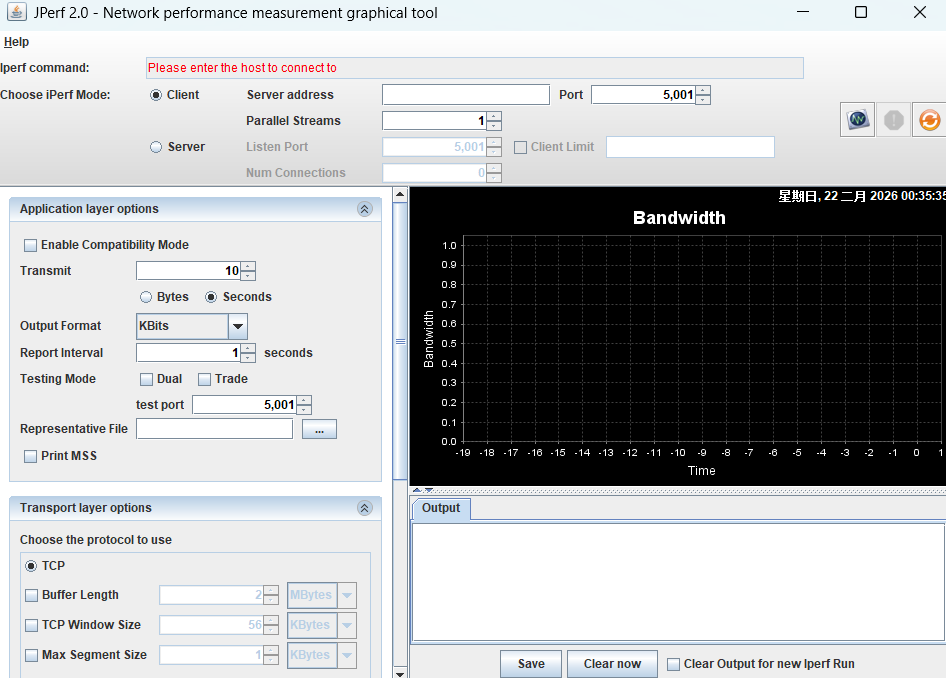
Task: Enable the TCP Window Size checkbox
Action: [31, 626]
